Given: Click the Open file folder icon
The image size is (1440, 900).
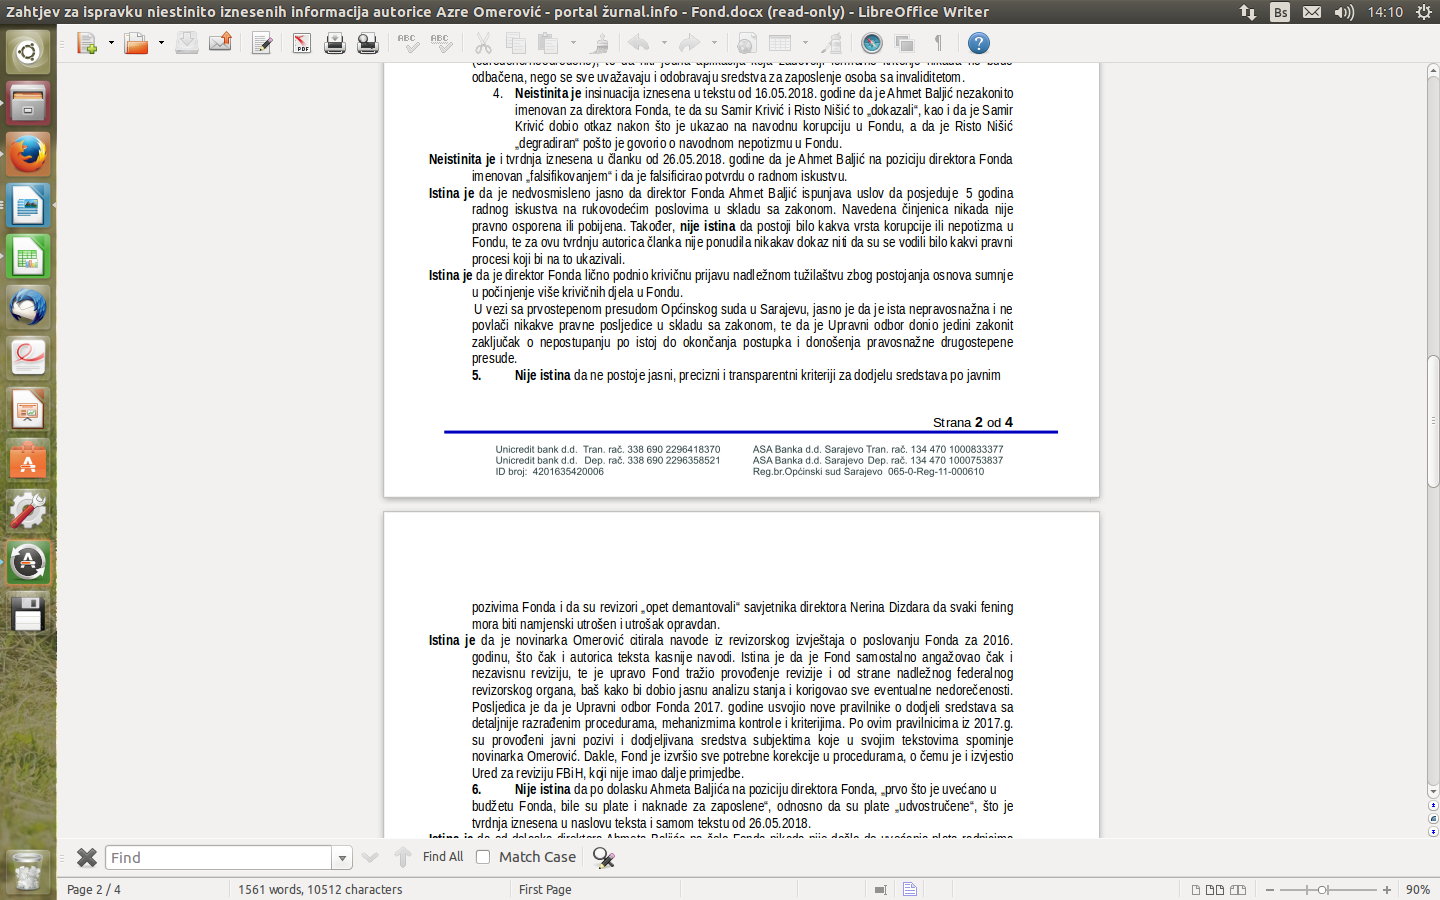Looking at the screenshot, I should [136, 43].
